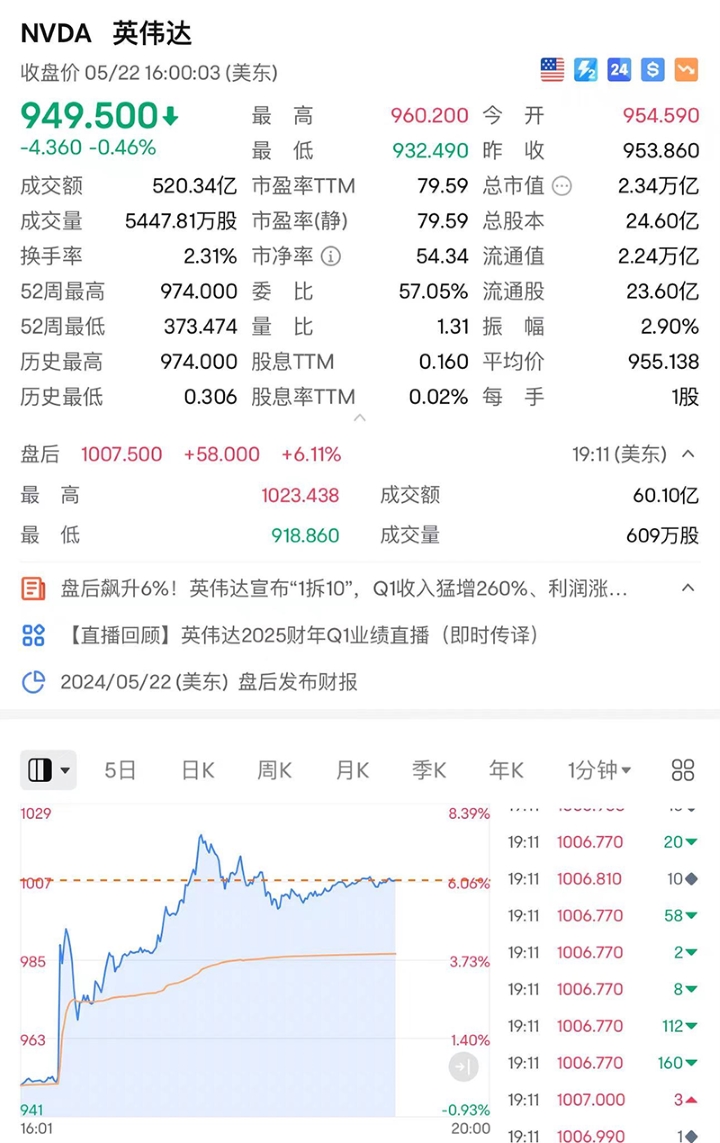Tap the 今开 value 954.590
The height and width of the screenshot is (1143, 720).
tap(661, 115)
